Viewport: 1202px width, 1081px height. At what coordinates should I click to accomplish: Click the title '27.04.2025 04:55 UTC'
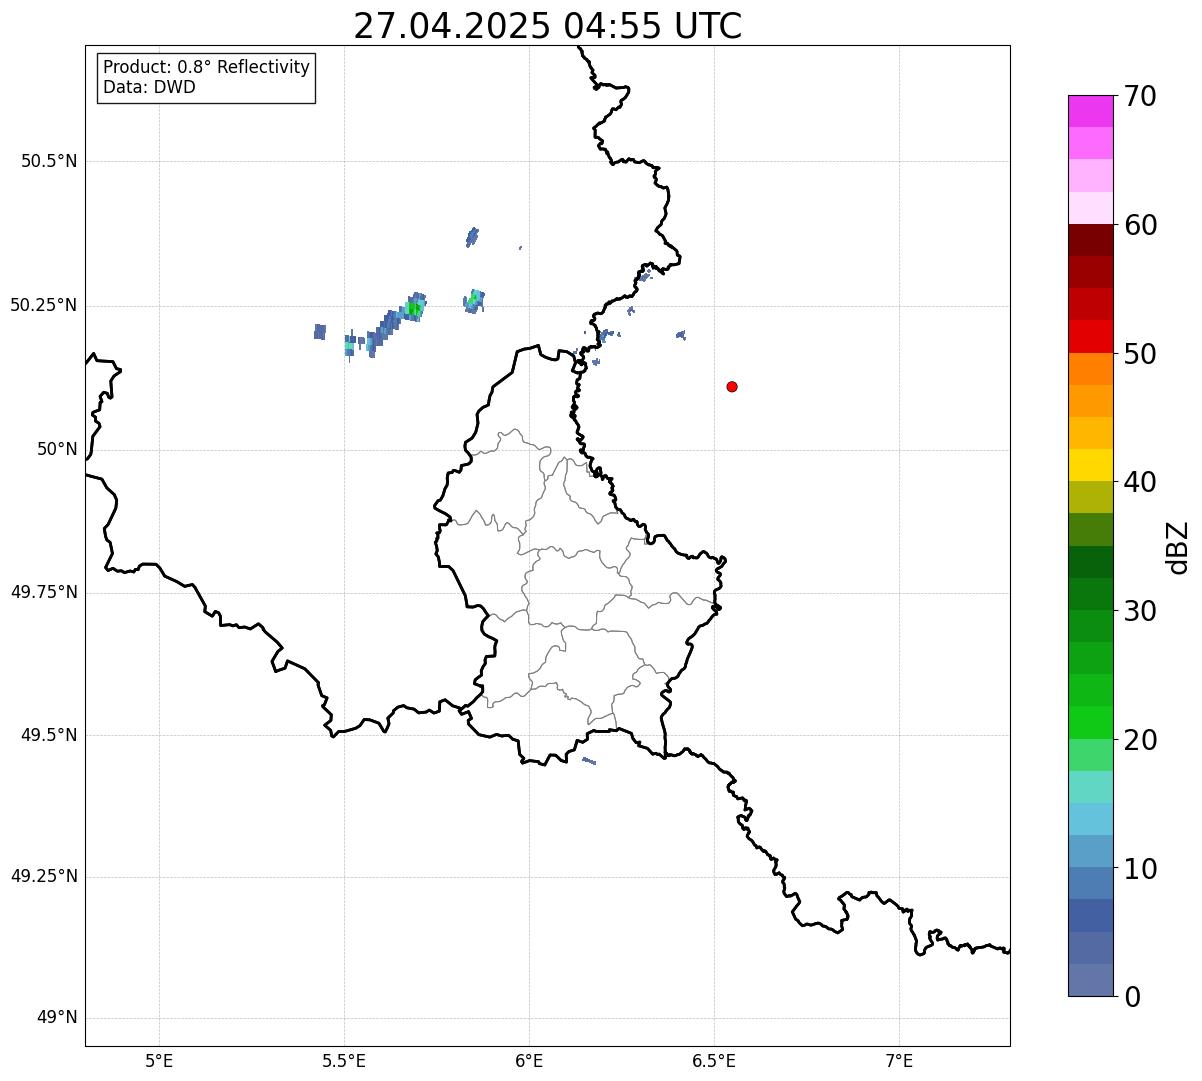coord(548,26)
